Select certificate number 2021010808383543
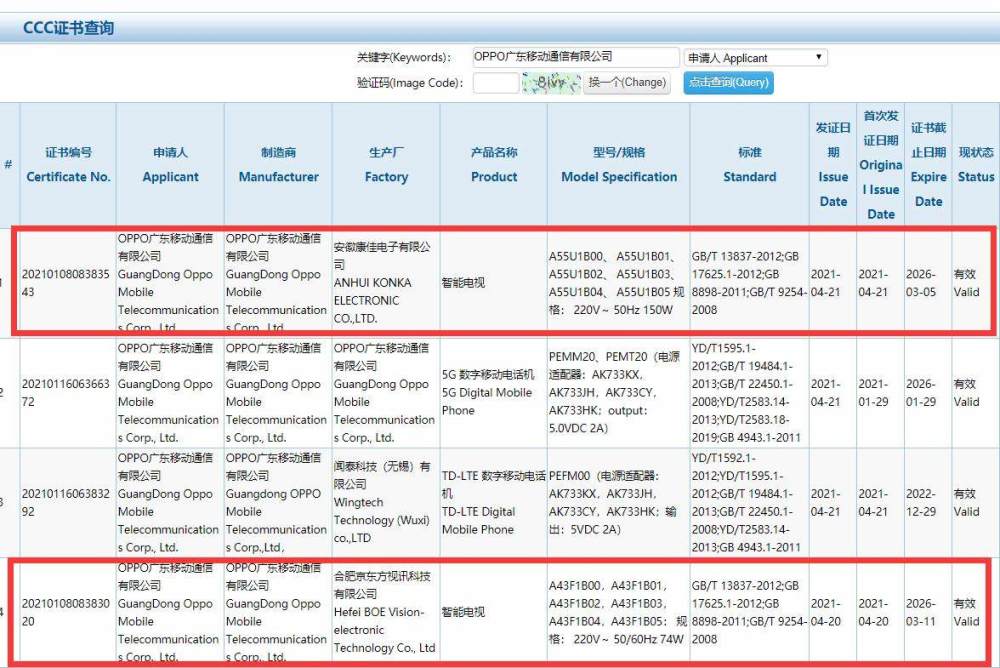 66,283
